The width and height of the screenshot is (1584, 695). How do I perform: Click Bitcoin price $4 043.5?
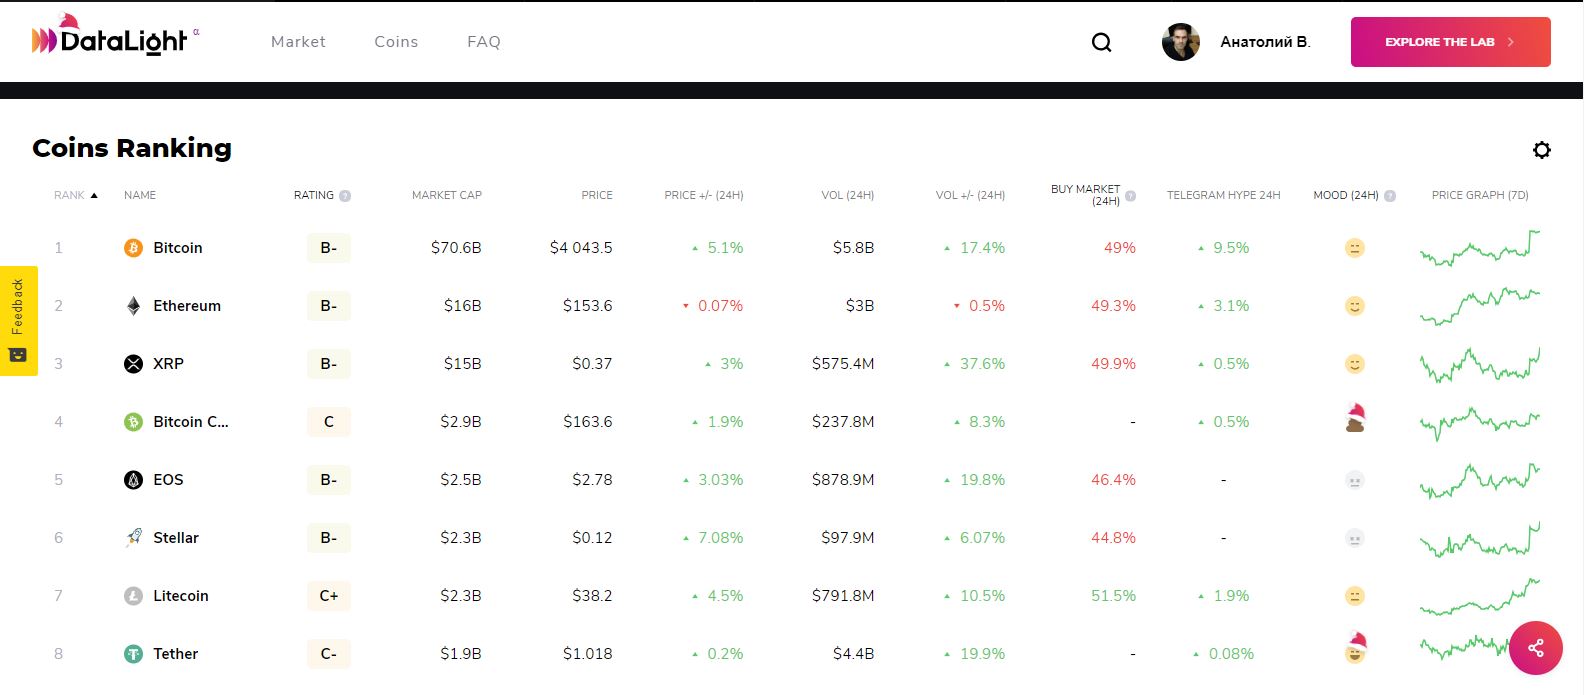[x=581, y=248]
